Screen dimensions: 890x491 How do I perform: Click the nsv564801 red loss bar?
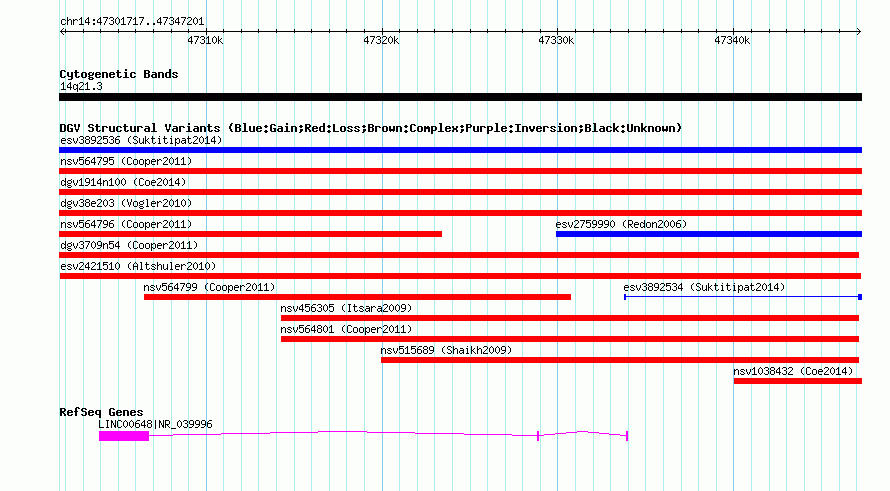point(570,339)
